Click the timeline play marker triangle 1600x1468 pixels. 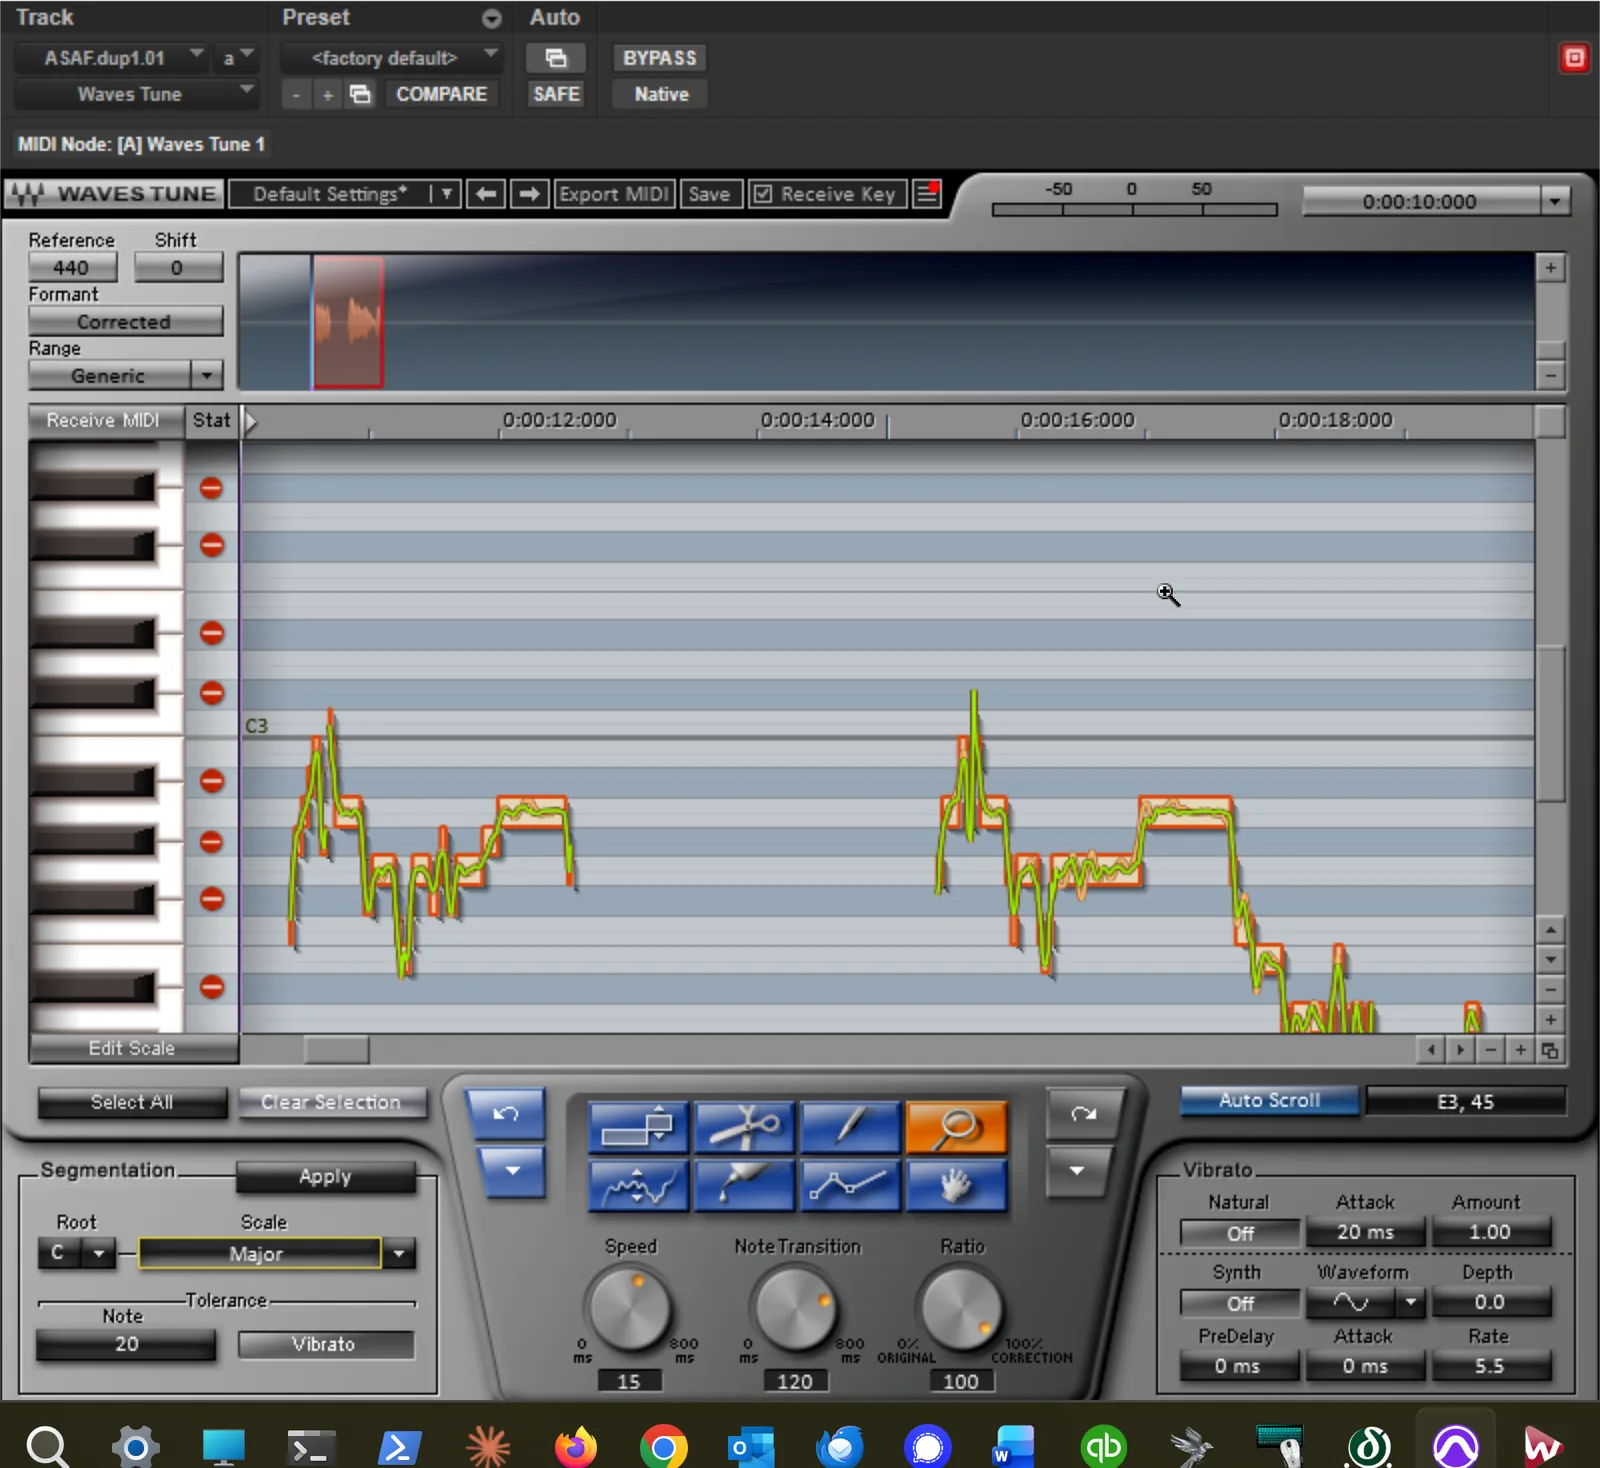[x=250, y=421]
